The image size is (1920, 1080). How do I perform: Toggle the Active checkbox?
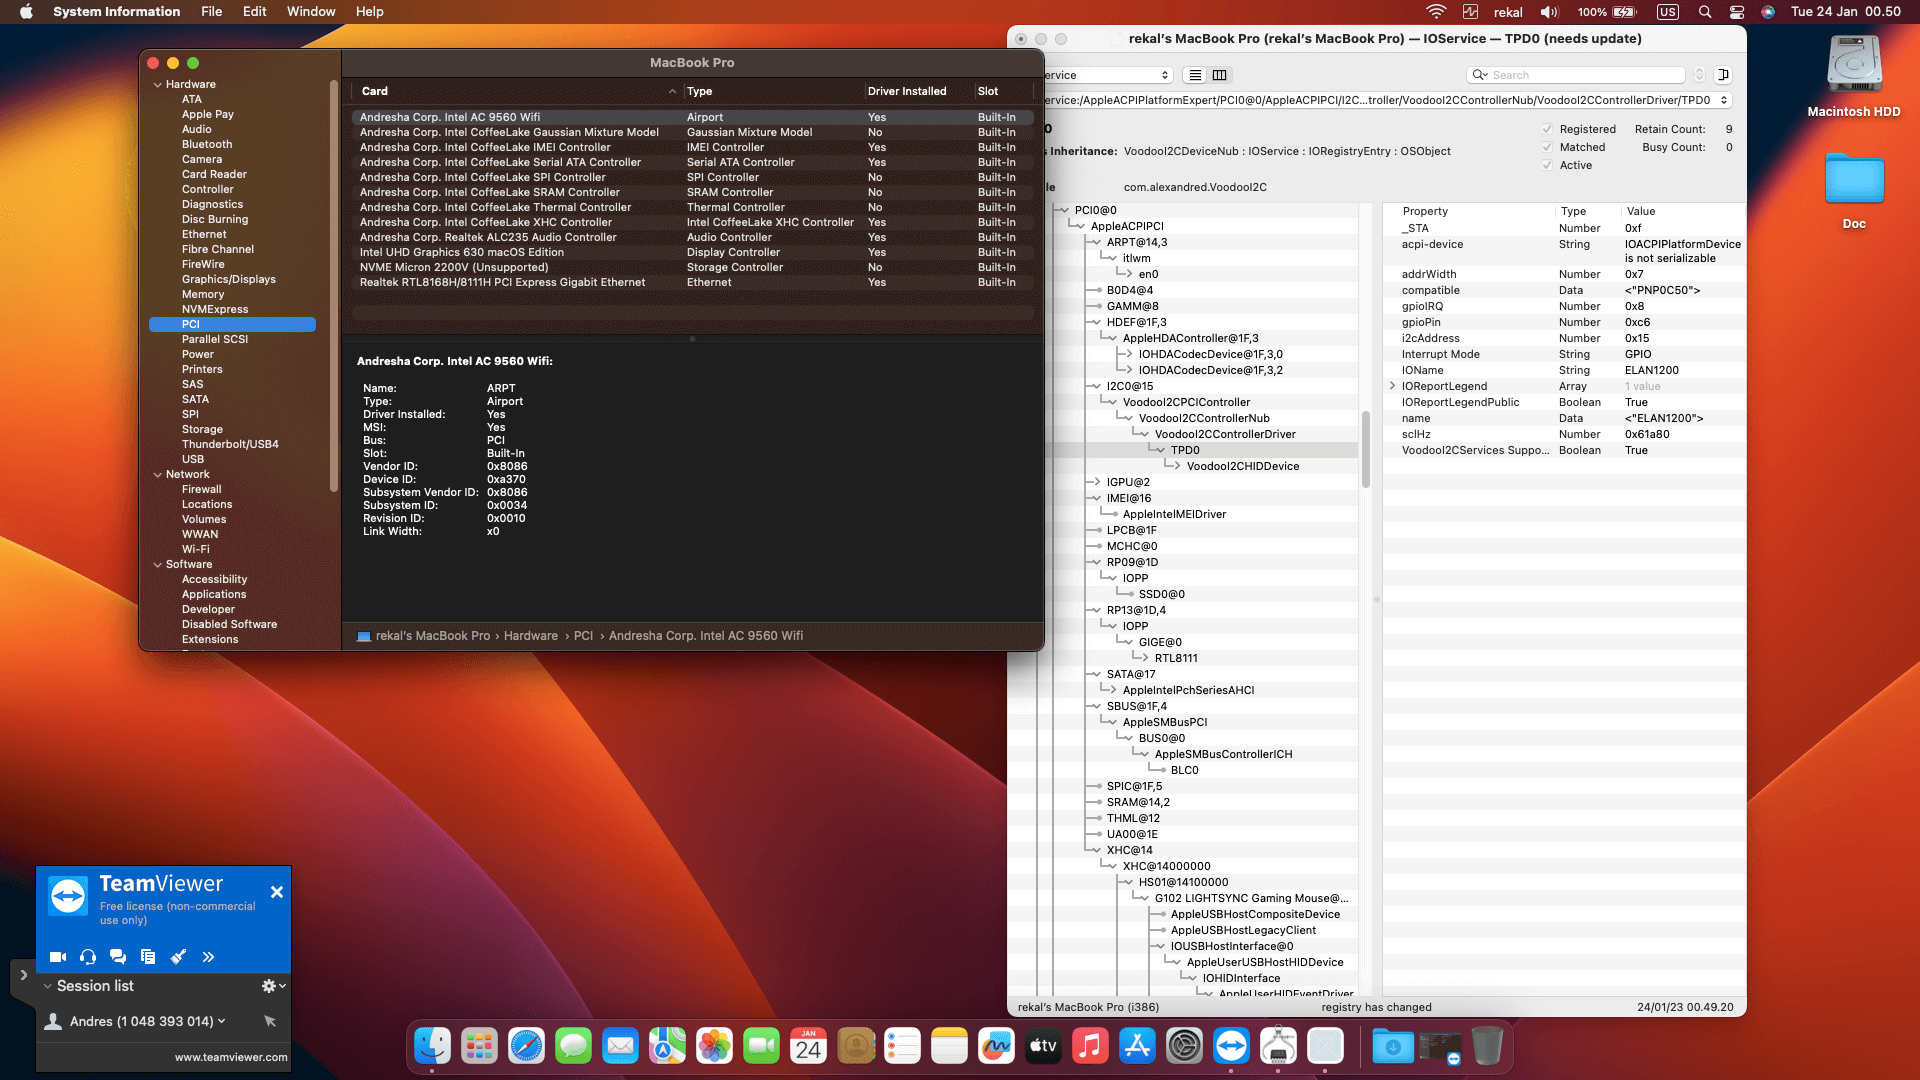coord(1546,164)
